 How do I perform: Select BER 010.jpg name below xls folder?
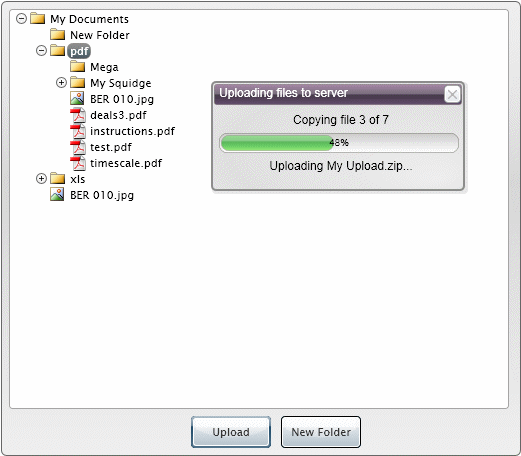pos(102,195)
